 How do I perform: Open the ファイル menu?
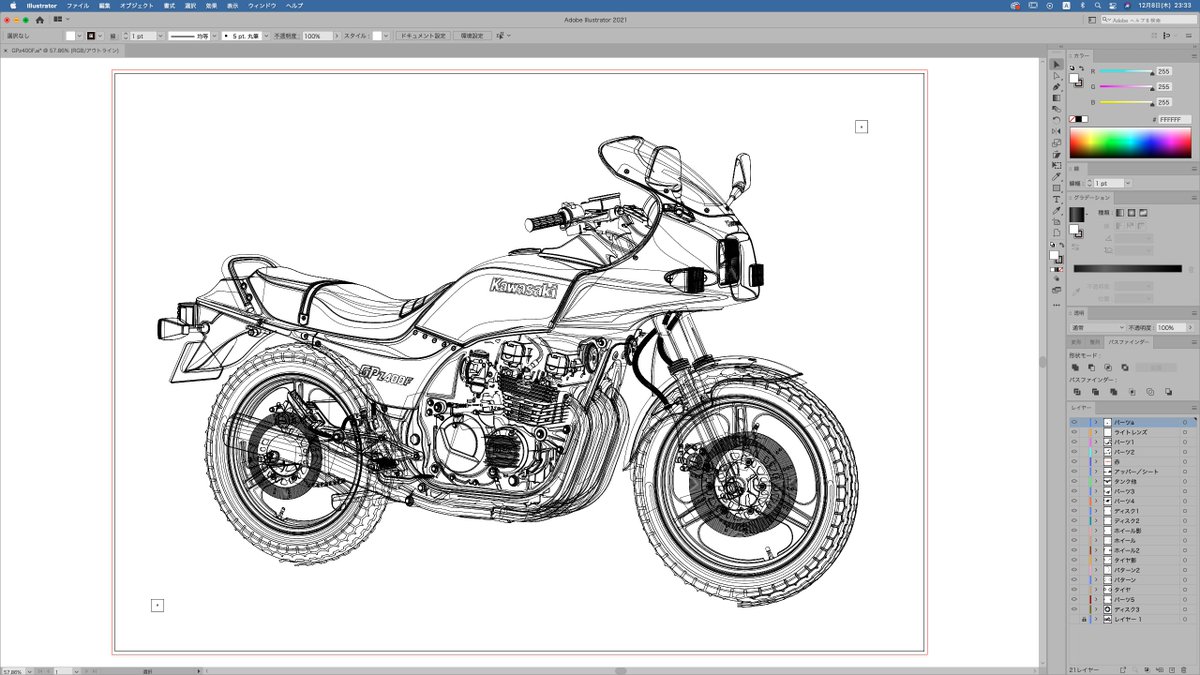pyautogui.click(x=78, y=5)
